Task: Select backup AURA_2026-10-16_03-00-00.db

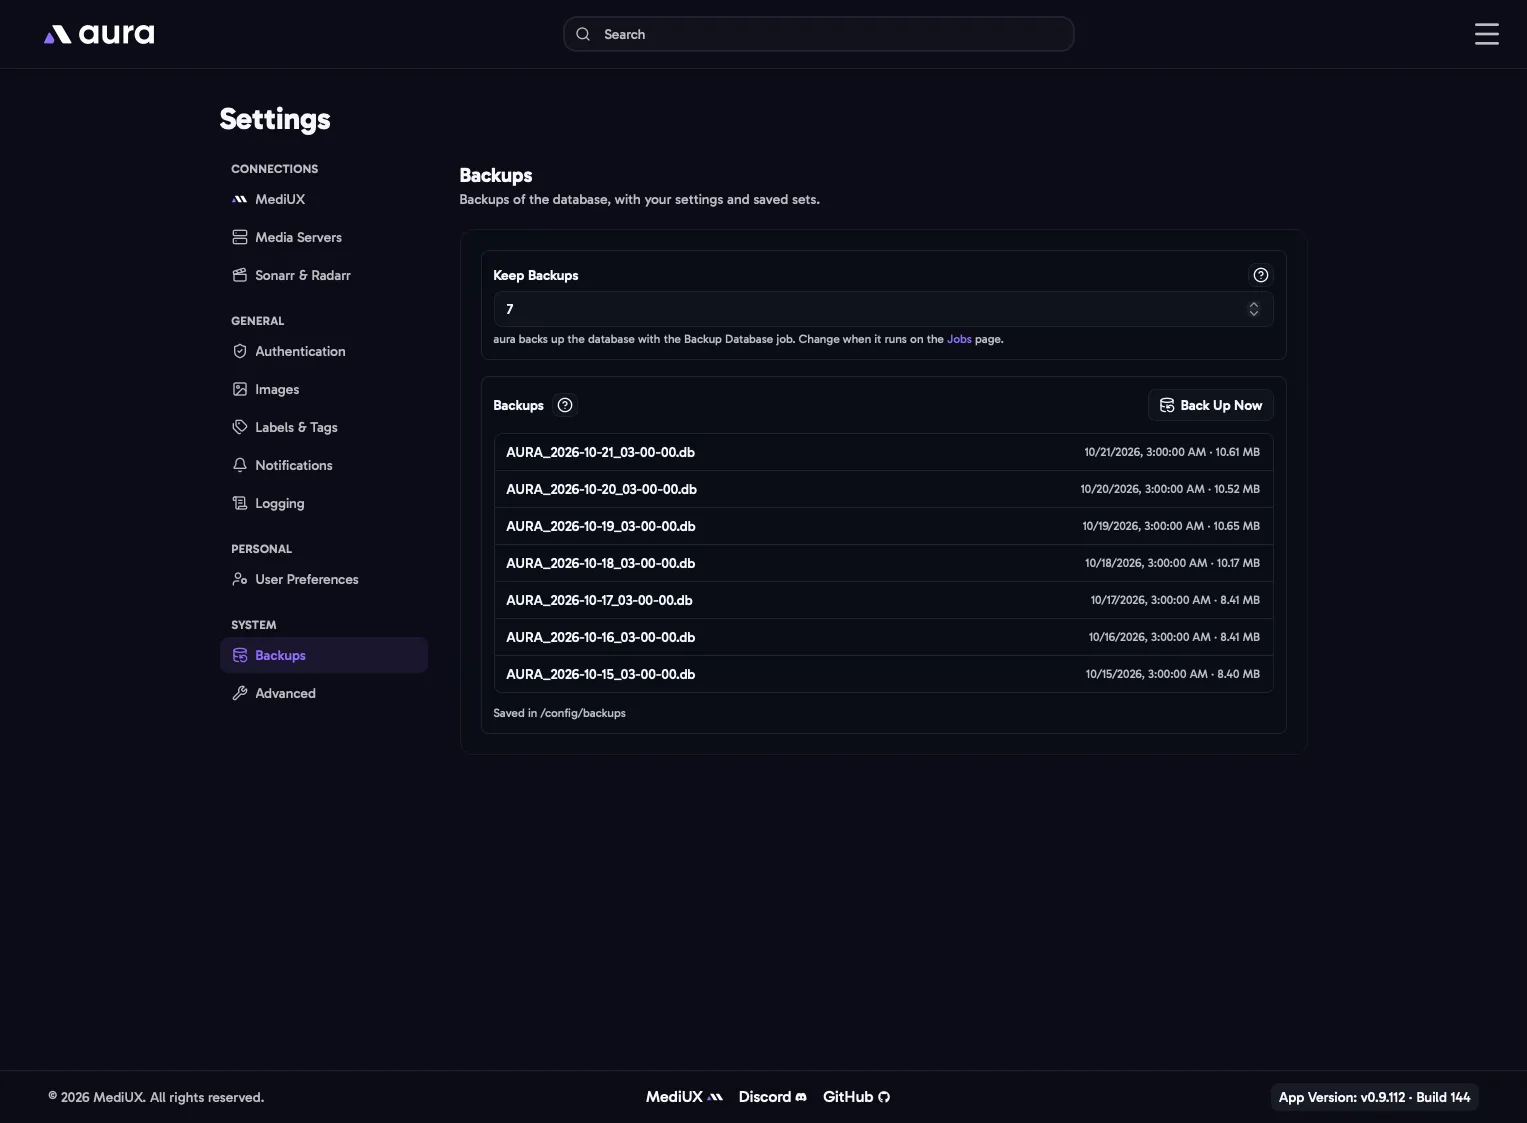Action: click(883, 637)
